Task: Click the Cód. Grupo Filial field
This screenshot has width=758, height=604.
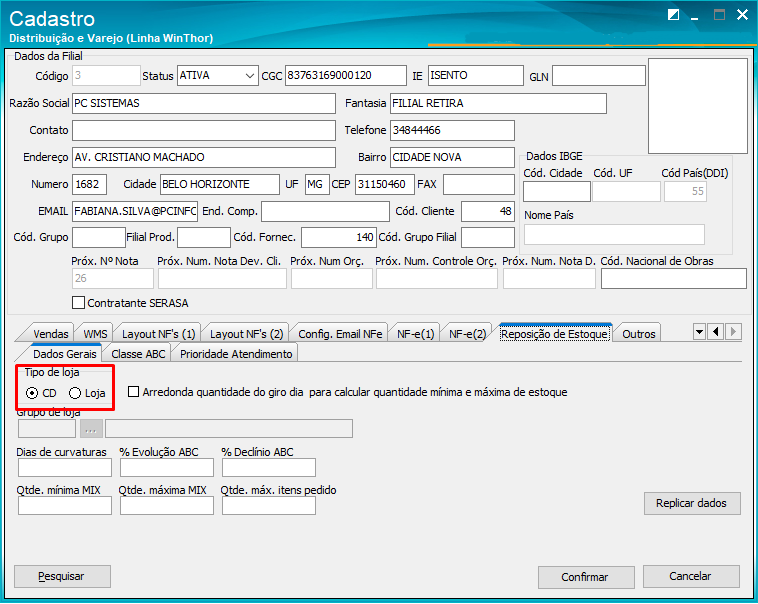Action: [x=488, y=237]
